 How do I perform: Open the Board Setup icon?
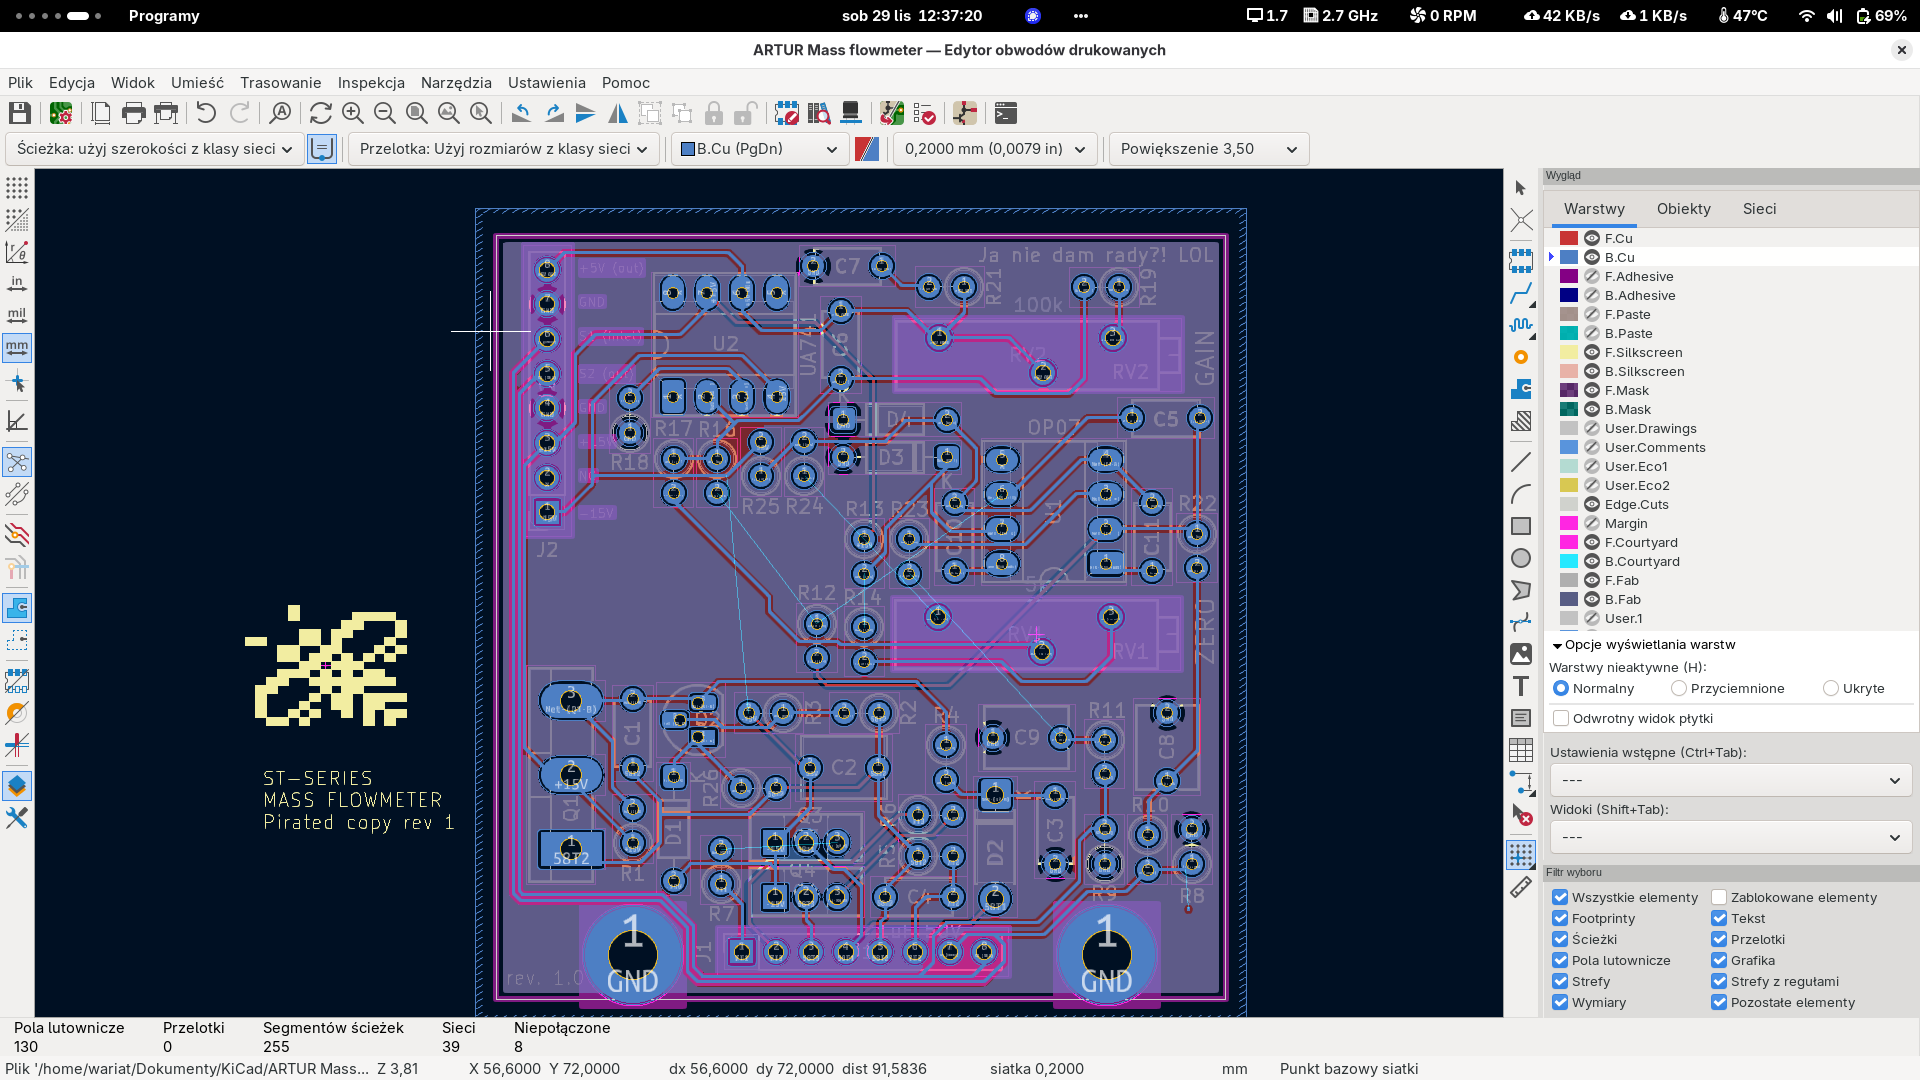61,113
